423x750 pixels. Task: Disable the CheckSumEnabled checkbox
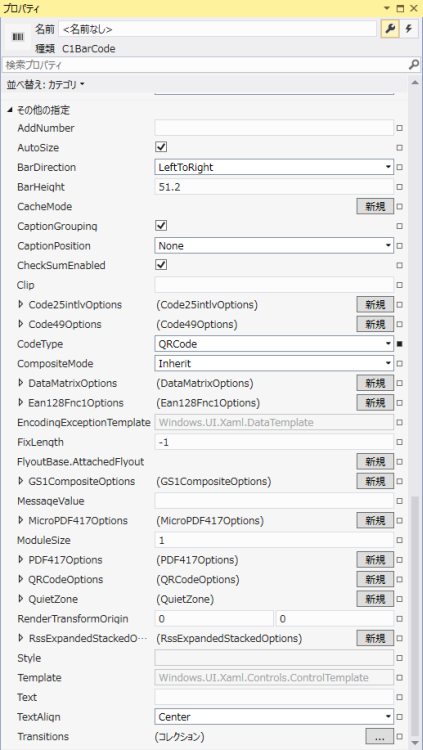162,265
